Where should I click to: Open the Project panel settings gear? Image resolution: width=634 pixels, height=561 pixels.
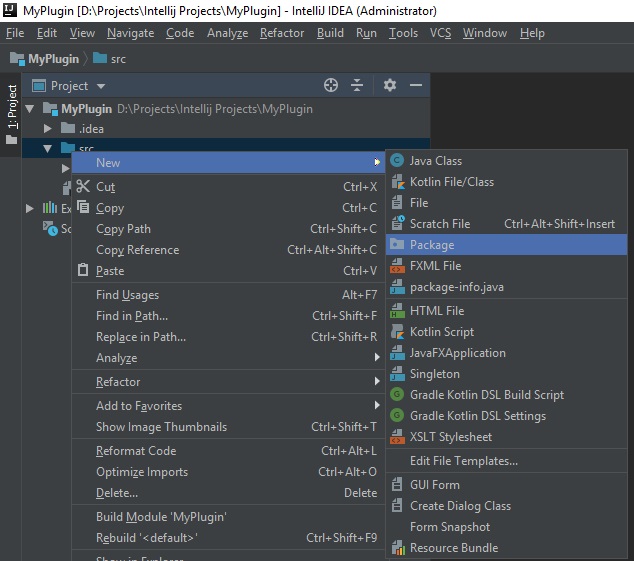[x=390, y=85]
